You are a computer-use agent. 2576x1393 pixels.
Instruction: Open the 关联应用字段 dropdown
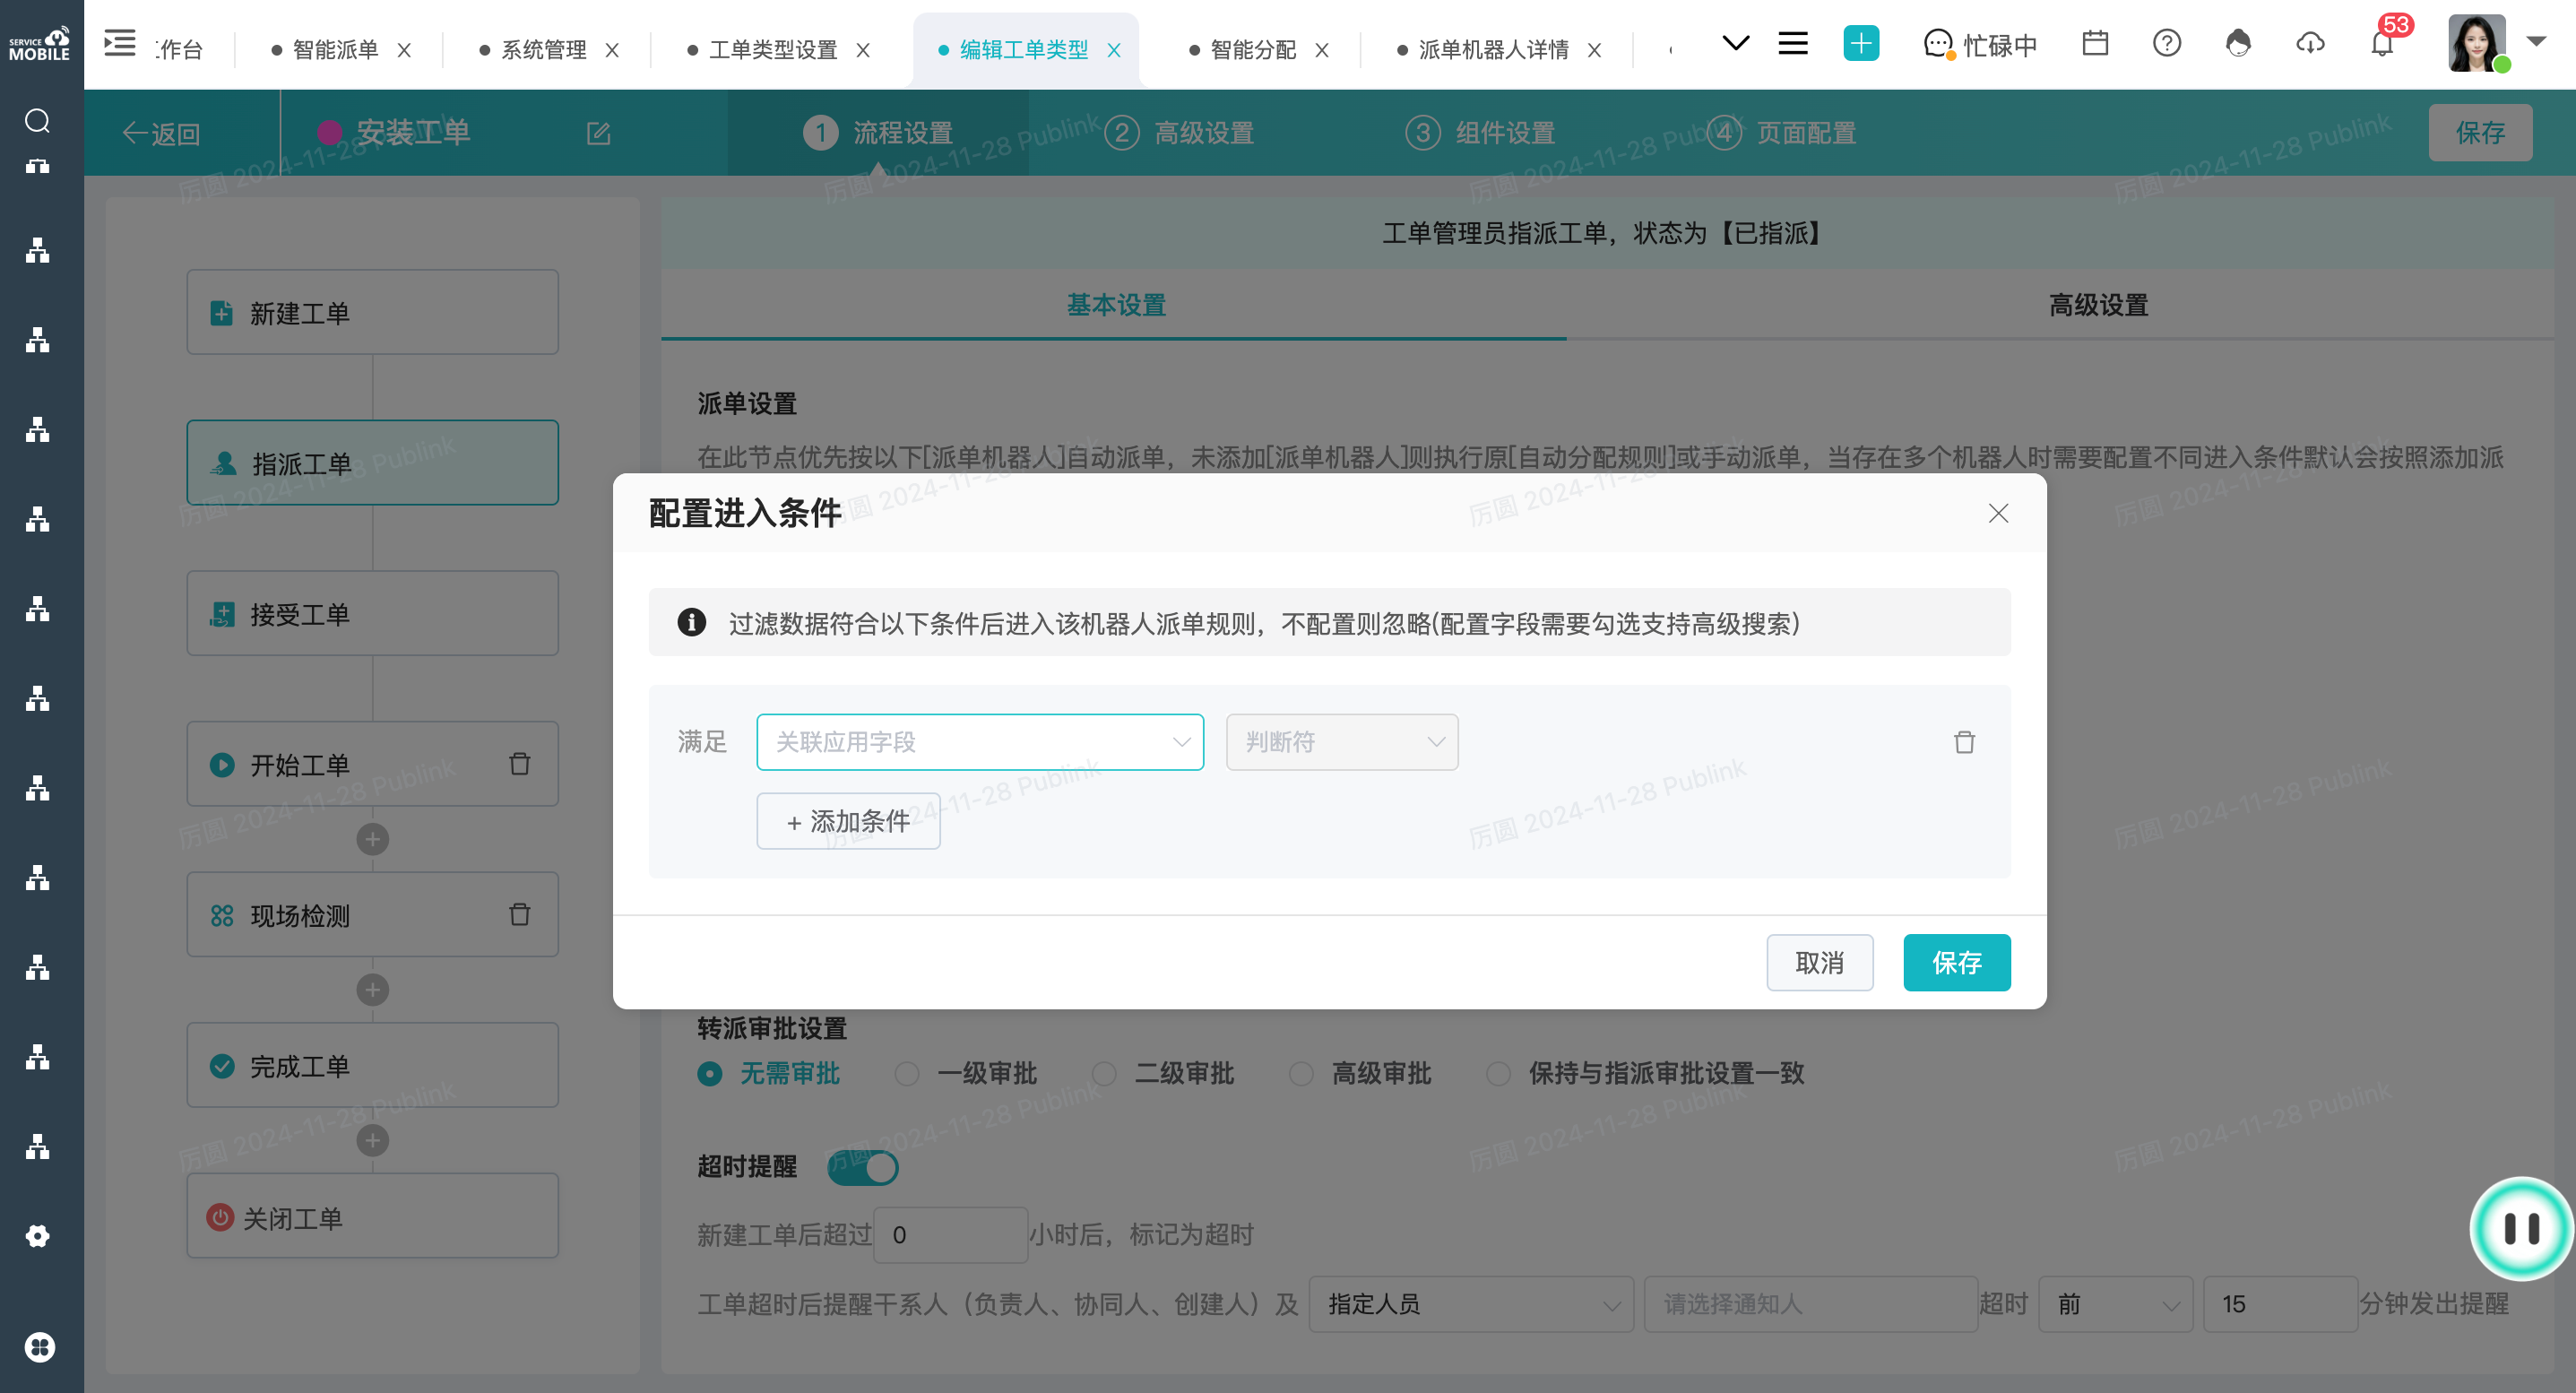(980, 742)
